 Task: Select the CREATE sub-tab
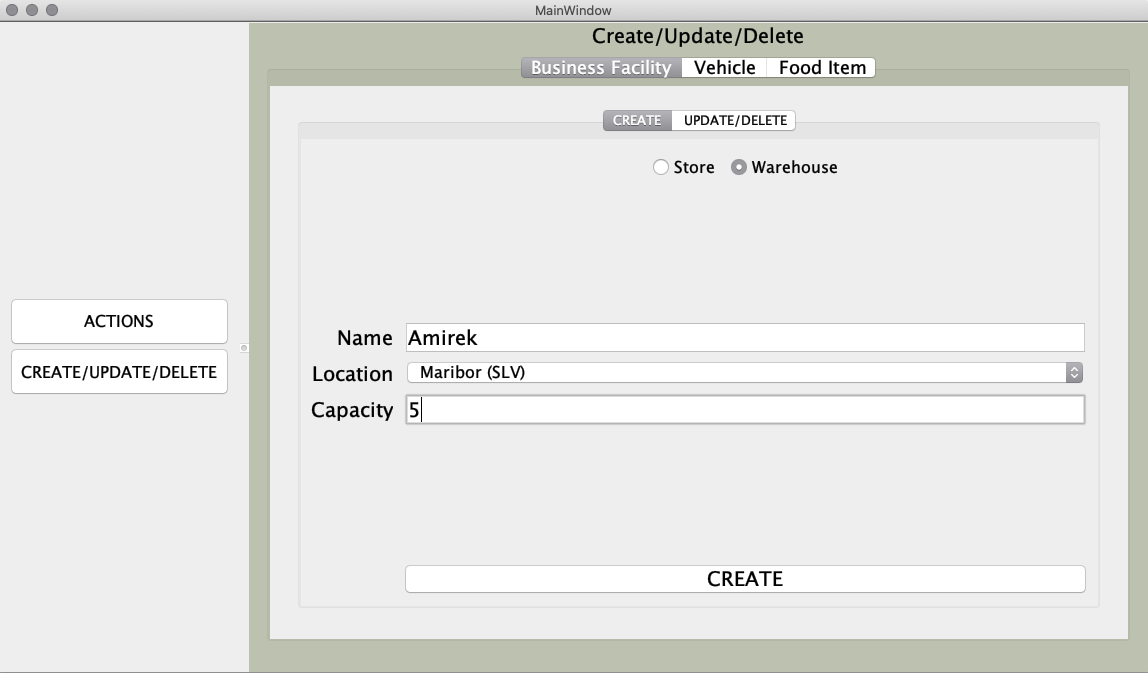tap(637, 120)
